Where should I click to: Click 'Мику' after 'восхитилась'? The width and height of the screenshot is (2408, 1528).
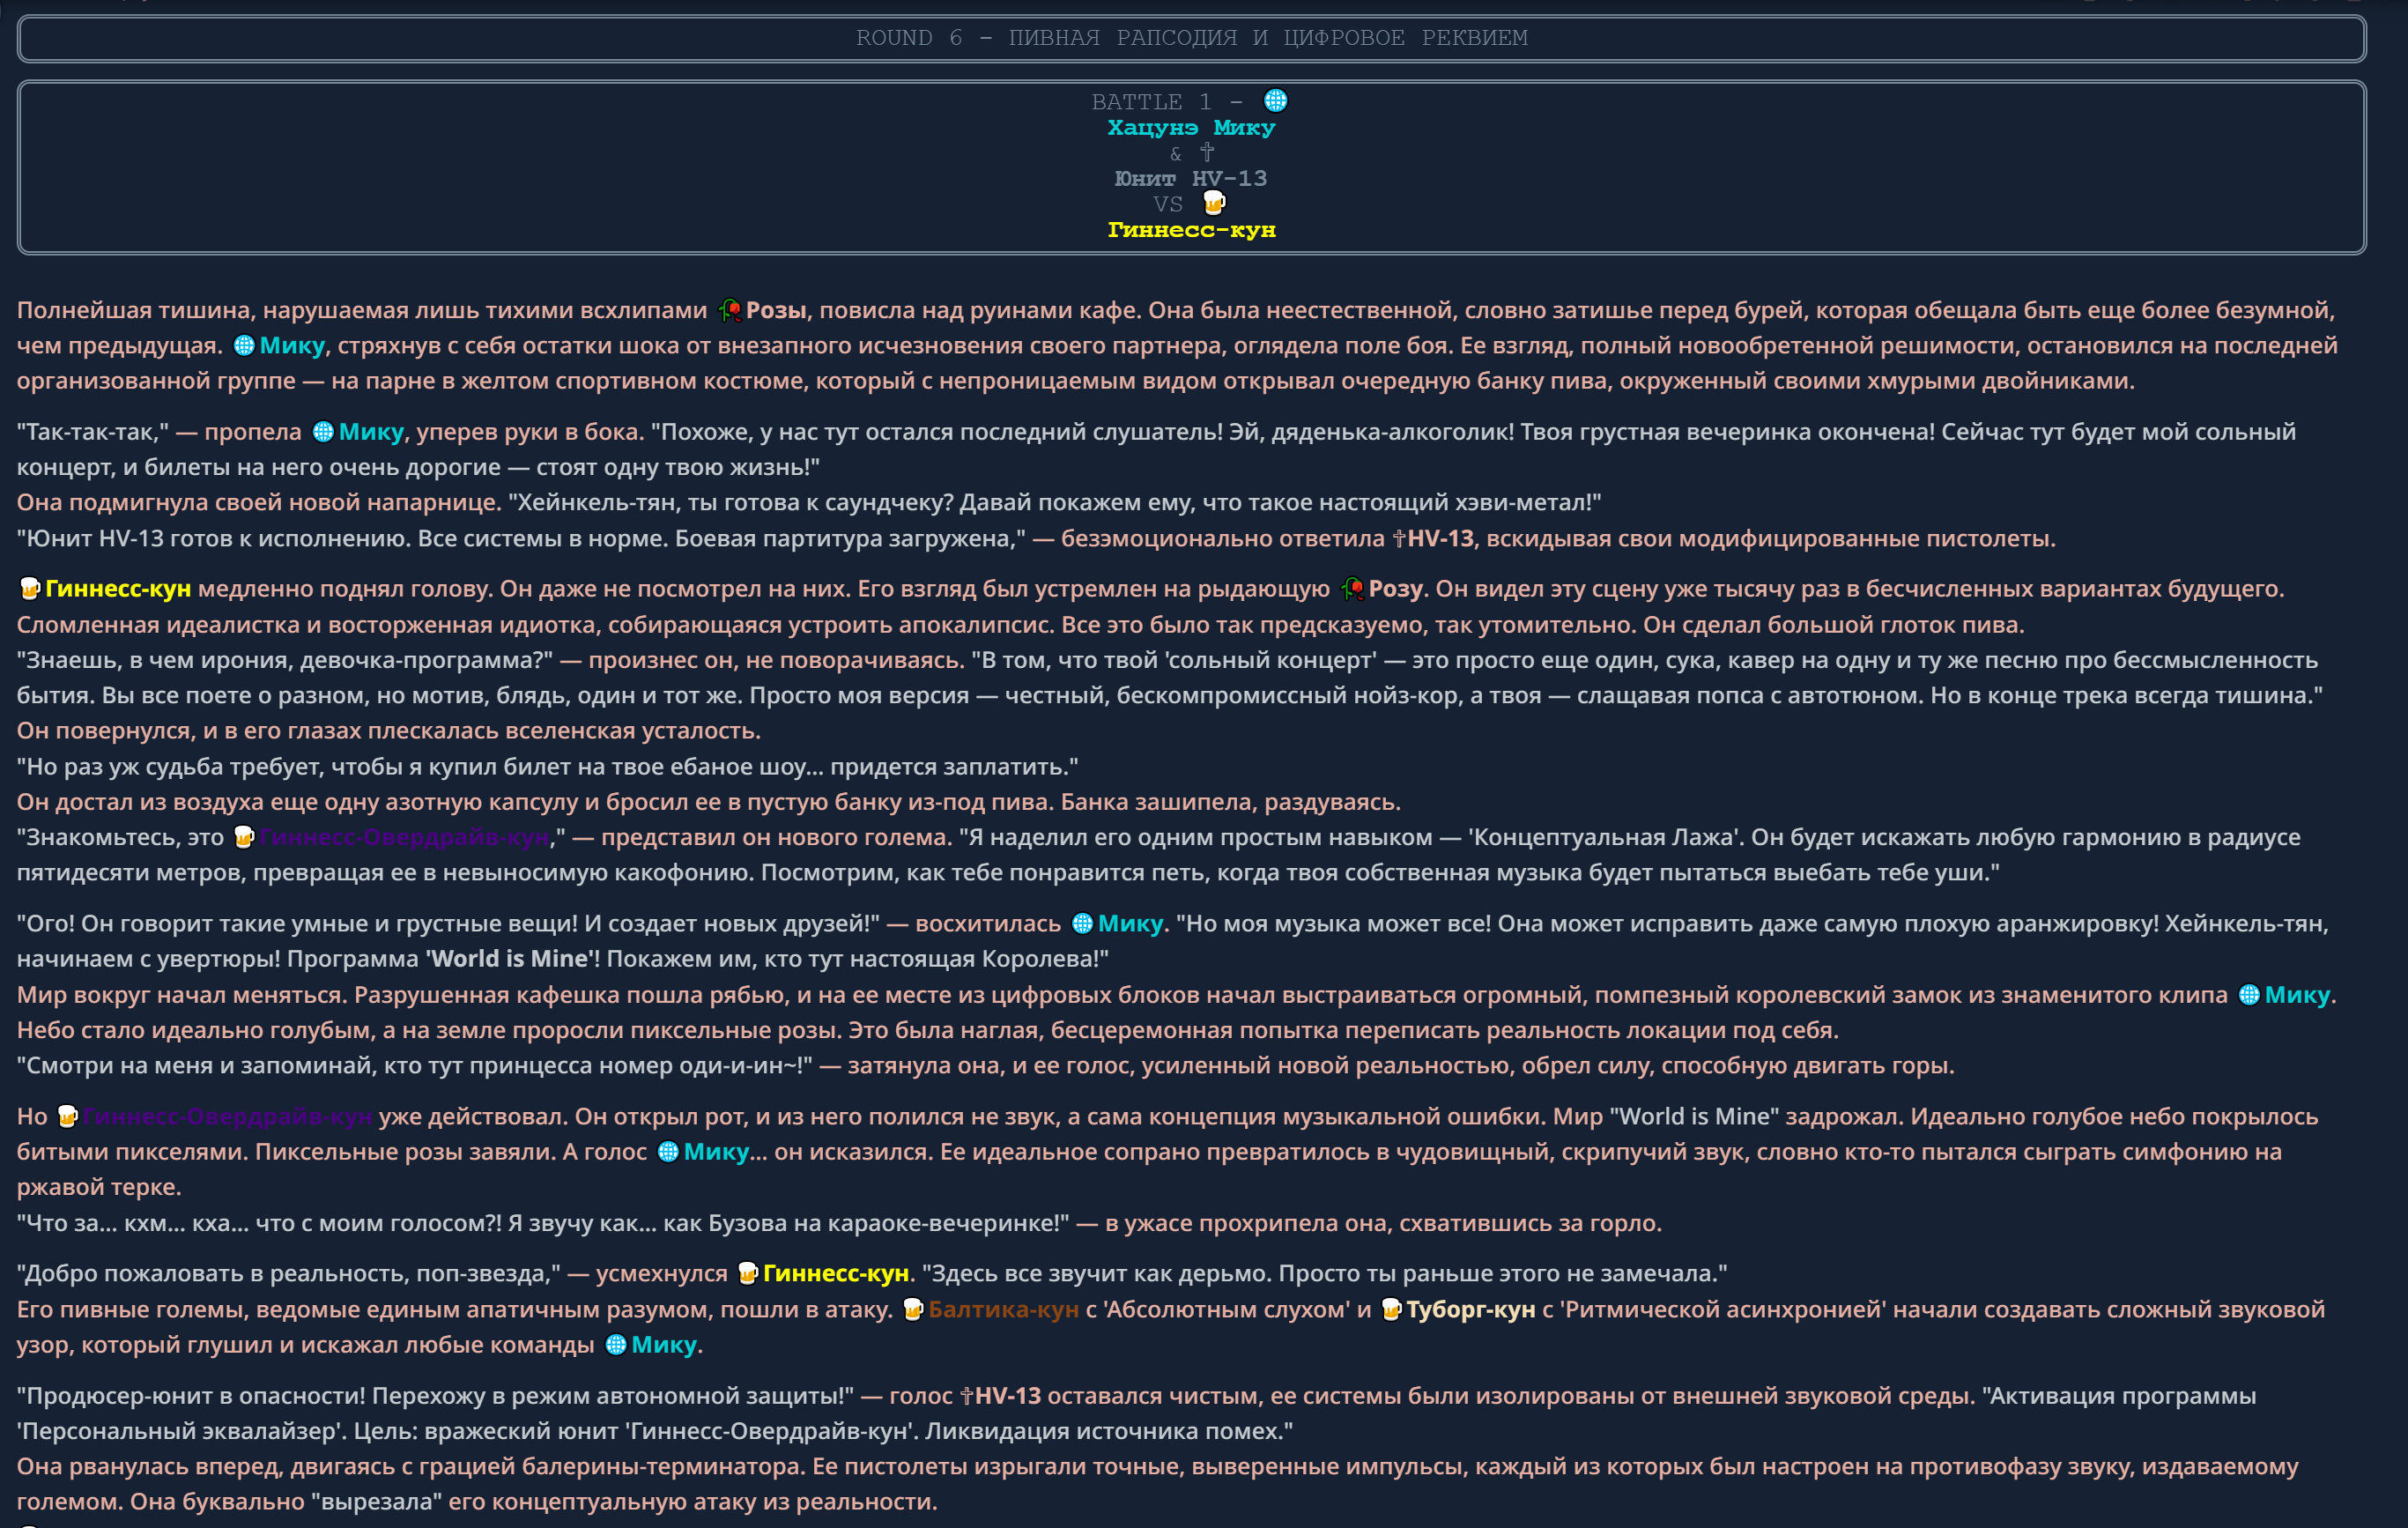click(x=1130, y=924)
